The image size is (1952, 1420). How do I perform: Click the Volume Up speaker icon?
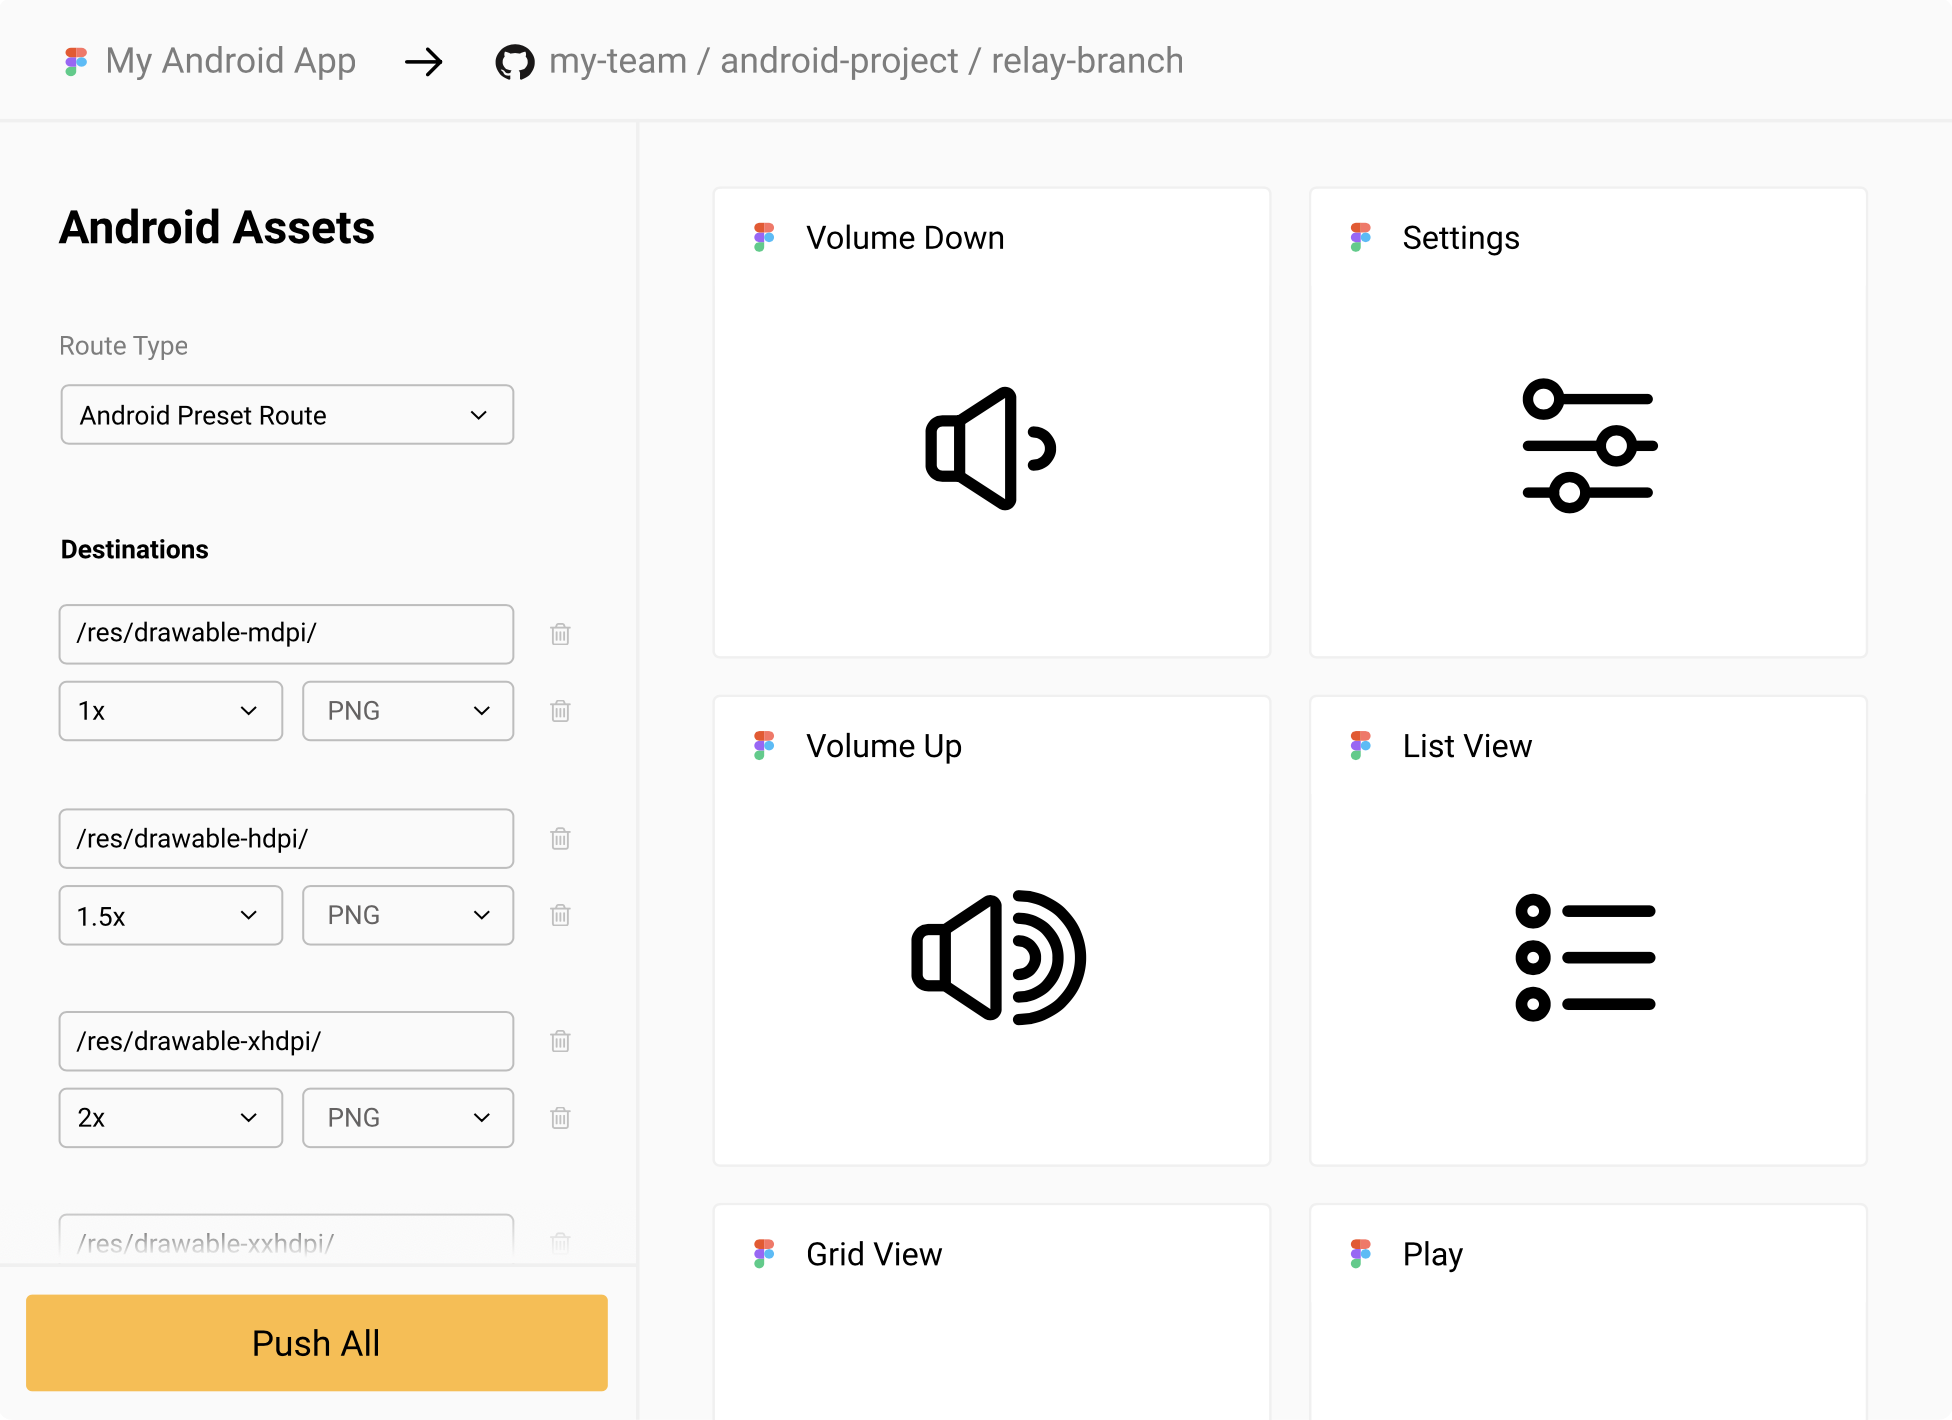tap(997, 957)
